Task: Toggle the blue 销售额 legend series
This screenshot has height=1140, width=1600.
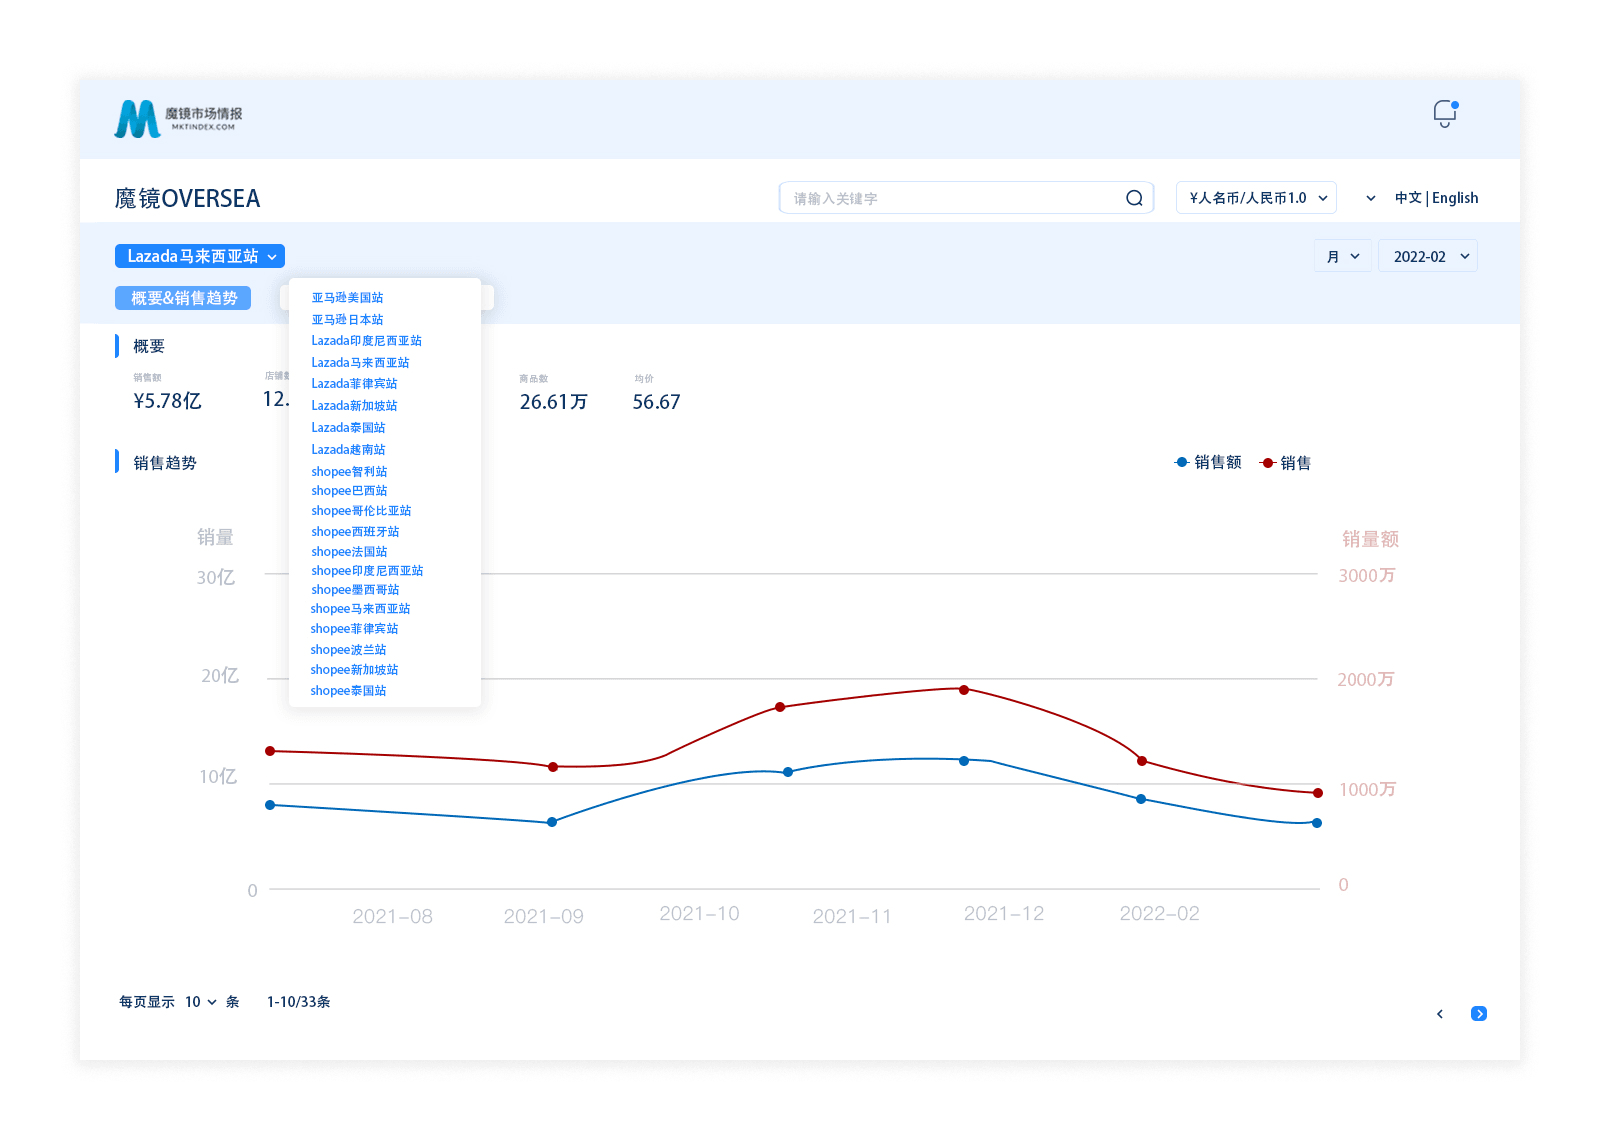Action: 1208,462
